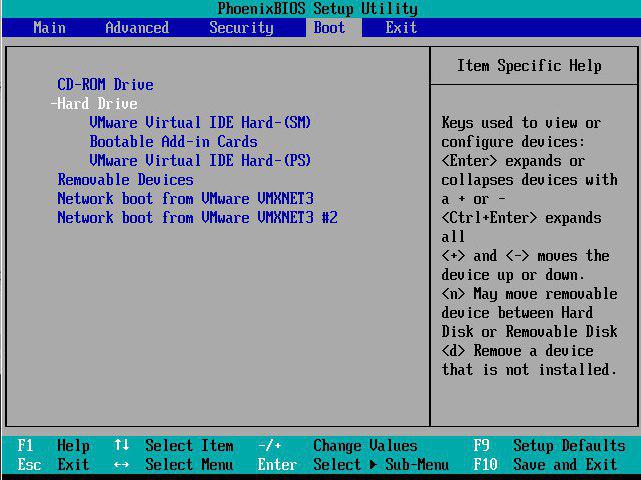
Task: Click the Item Specific Help heading
Action: point(529,65)
